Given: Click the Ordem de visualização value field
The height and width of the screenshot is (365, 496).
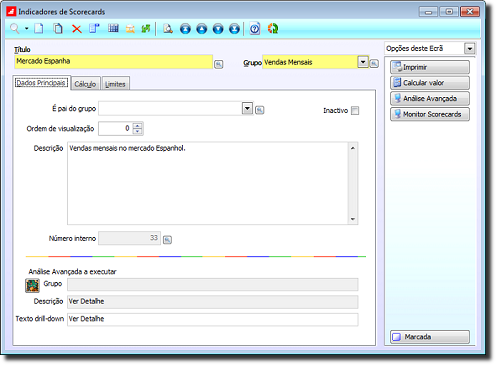Looking at the screenshot, I should (115, 128).
